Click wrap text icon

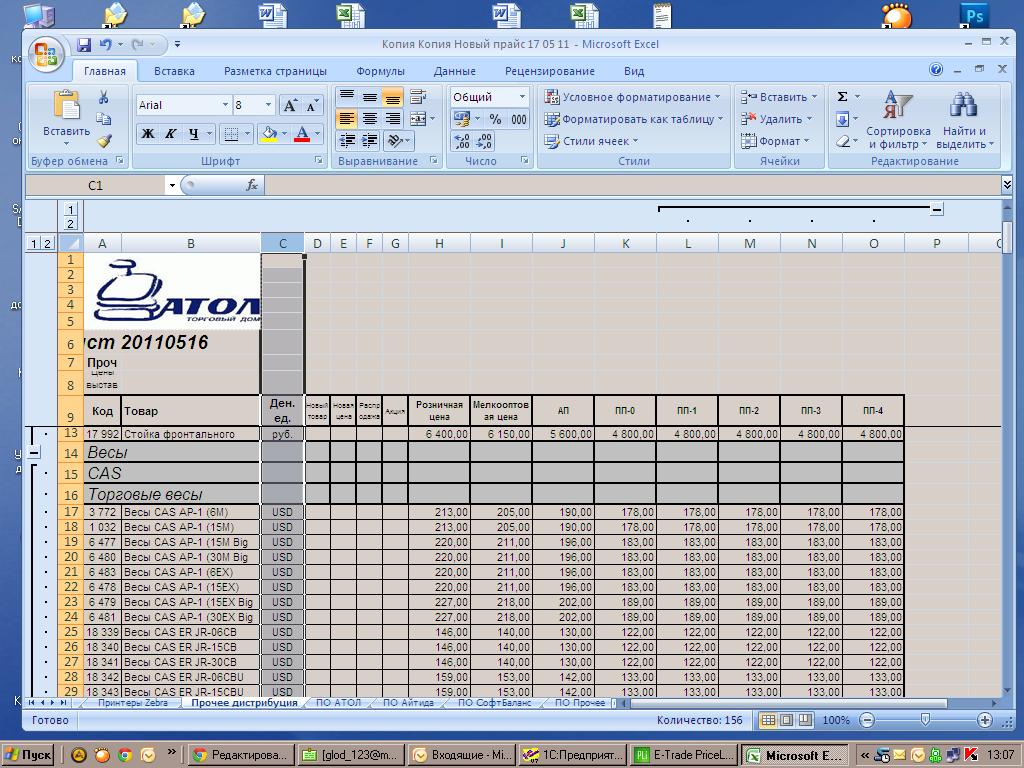click(x=418, y=97)
